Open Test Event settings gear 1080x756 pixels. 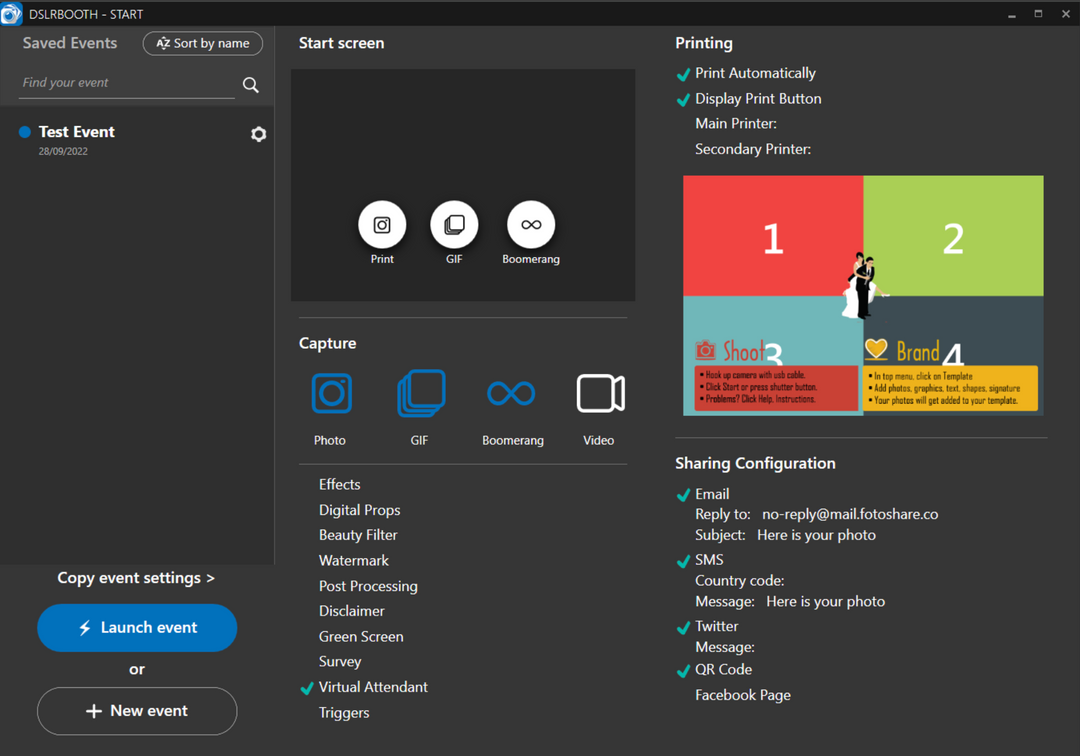pyautogui.click(x=258, y=134)
